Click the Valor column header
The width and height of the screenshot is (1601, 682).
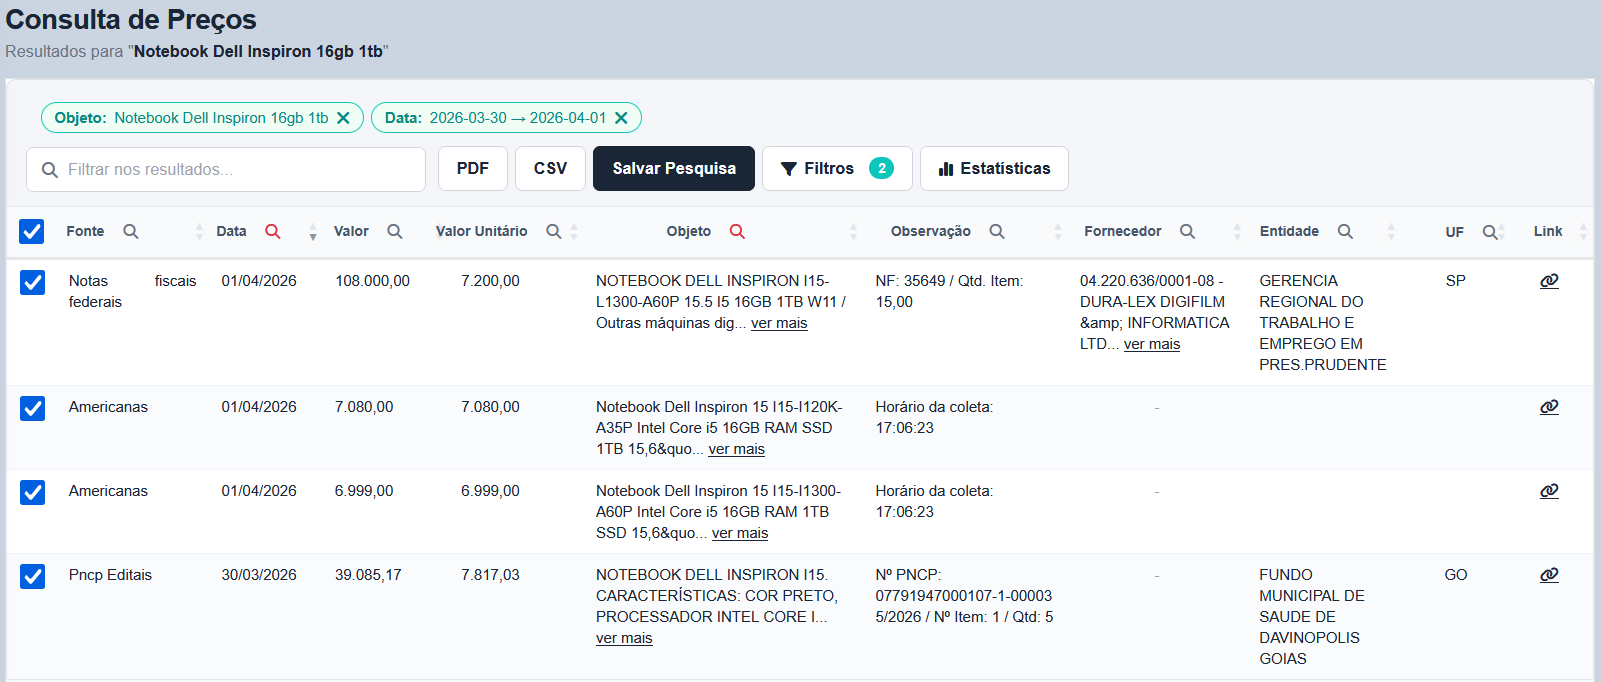pos(351,231)
